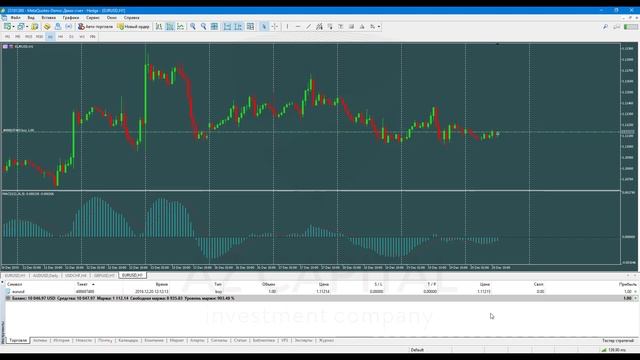640x360 pixels.
Task: Select the text drawing tool
Action: pos(340,27)
